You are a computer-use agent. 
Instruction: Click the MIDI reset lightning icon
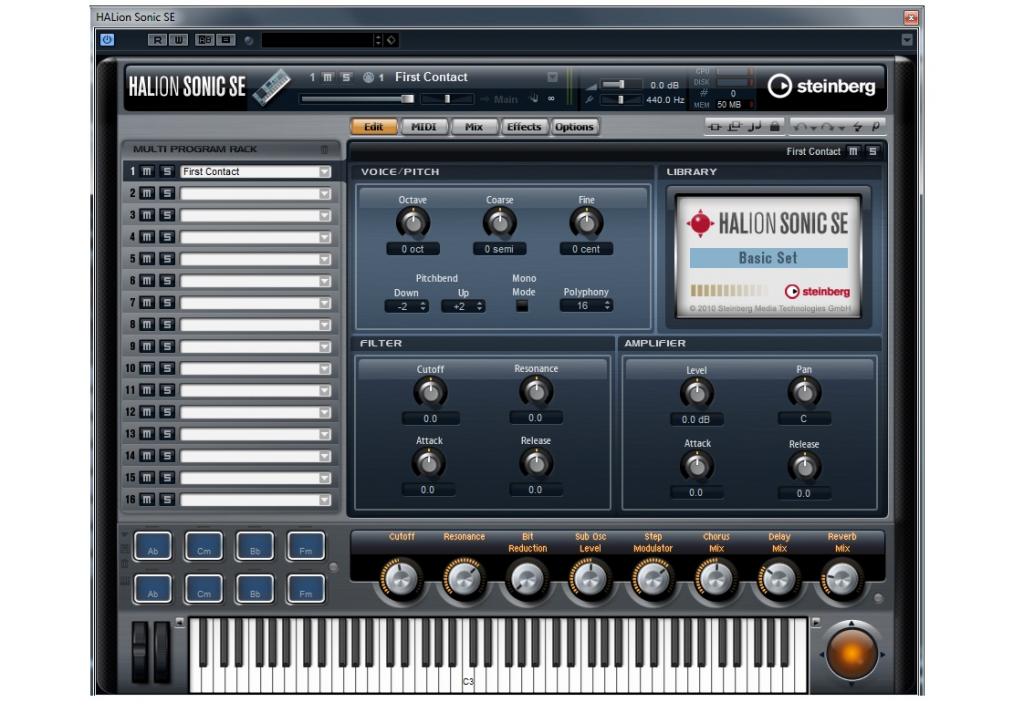pyautogui.click(x=857, y=127)
